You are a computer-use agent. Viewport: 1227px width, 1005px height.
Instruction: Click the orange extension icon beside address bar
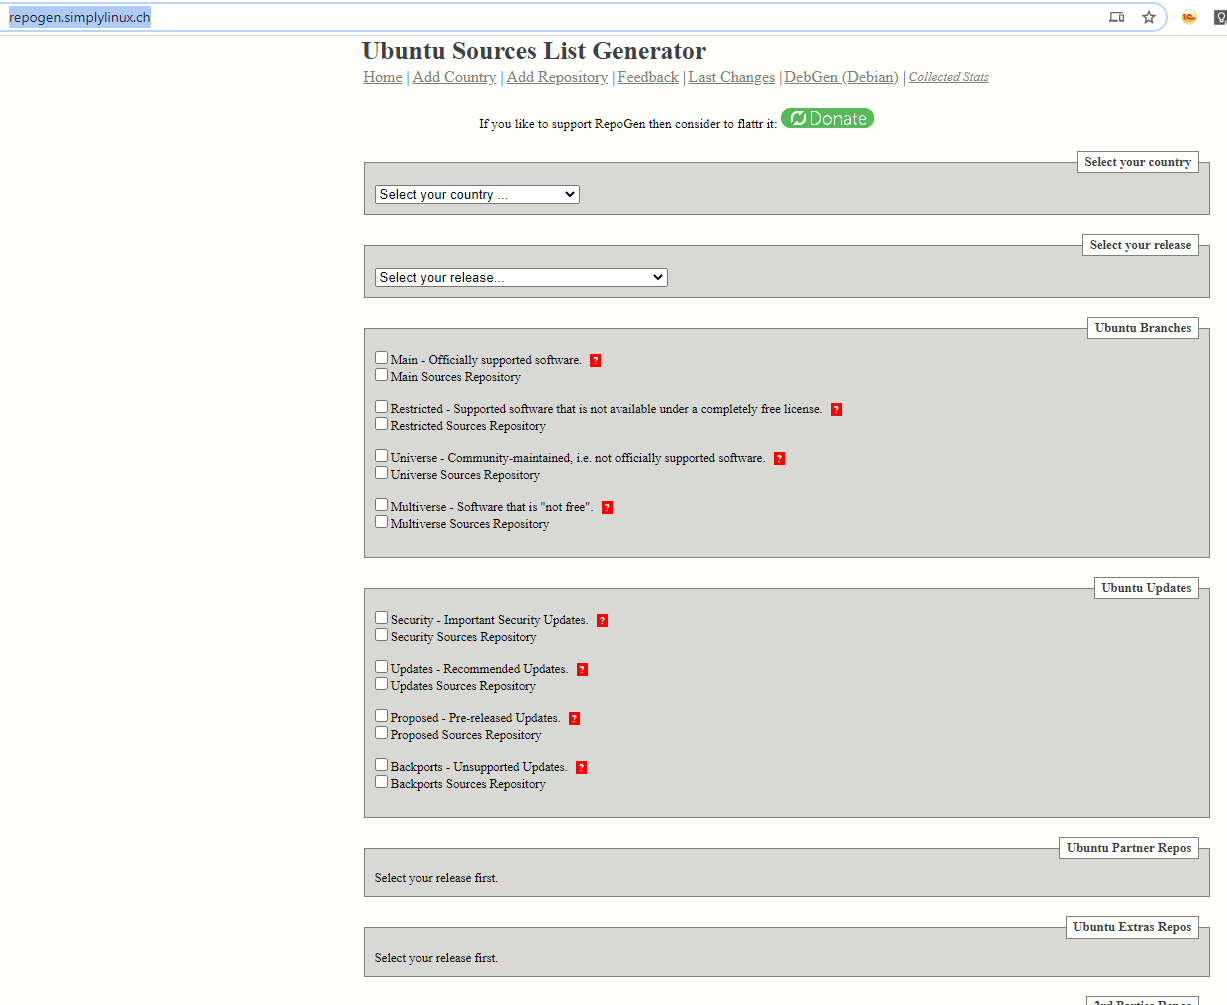(1189, 17)
